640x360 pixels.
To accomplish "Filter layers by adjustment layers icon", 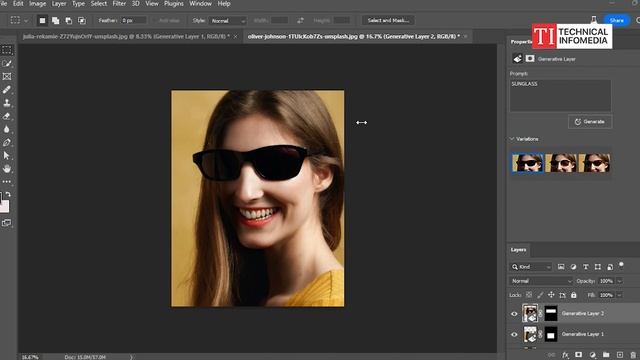I will (x=573, y=267).
